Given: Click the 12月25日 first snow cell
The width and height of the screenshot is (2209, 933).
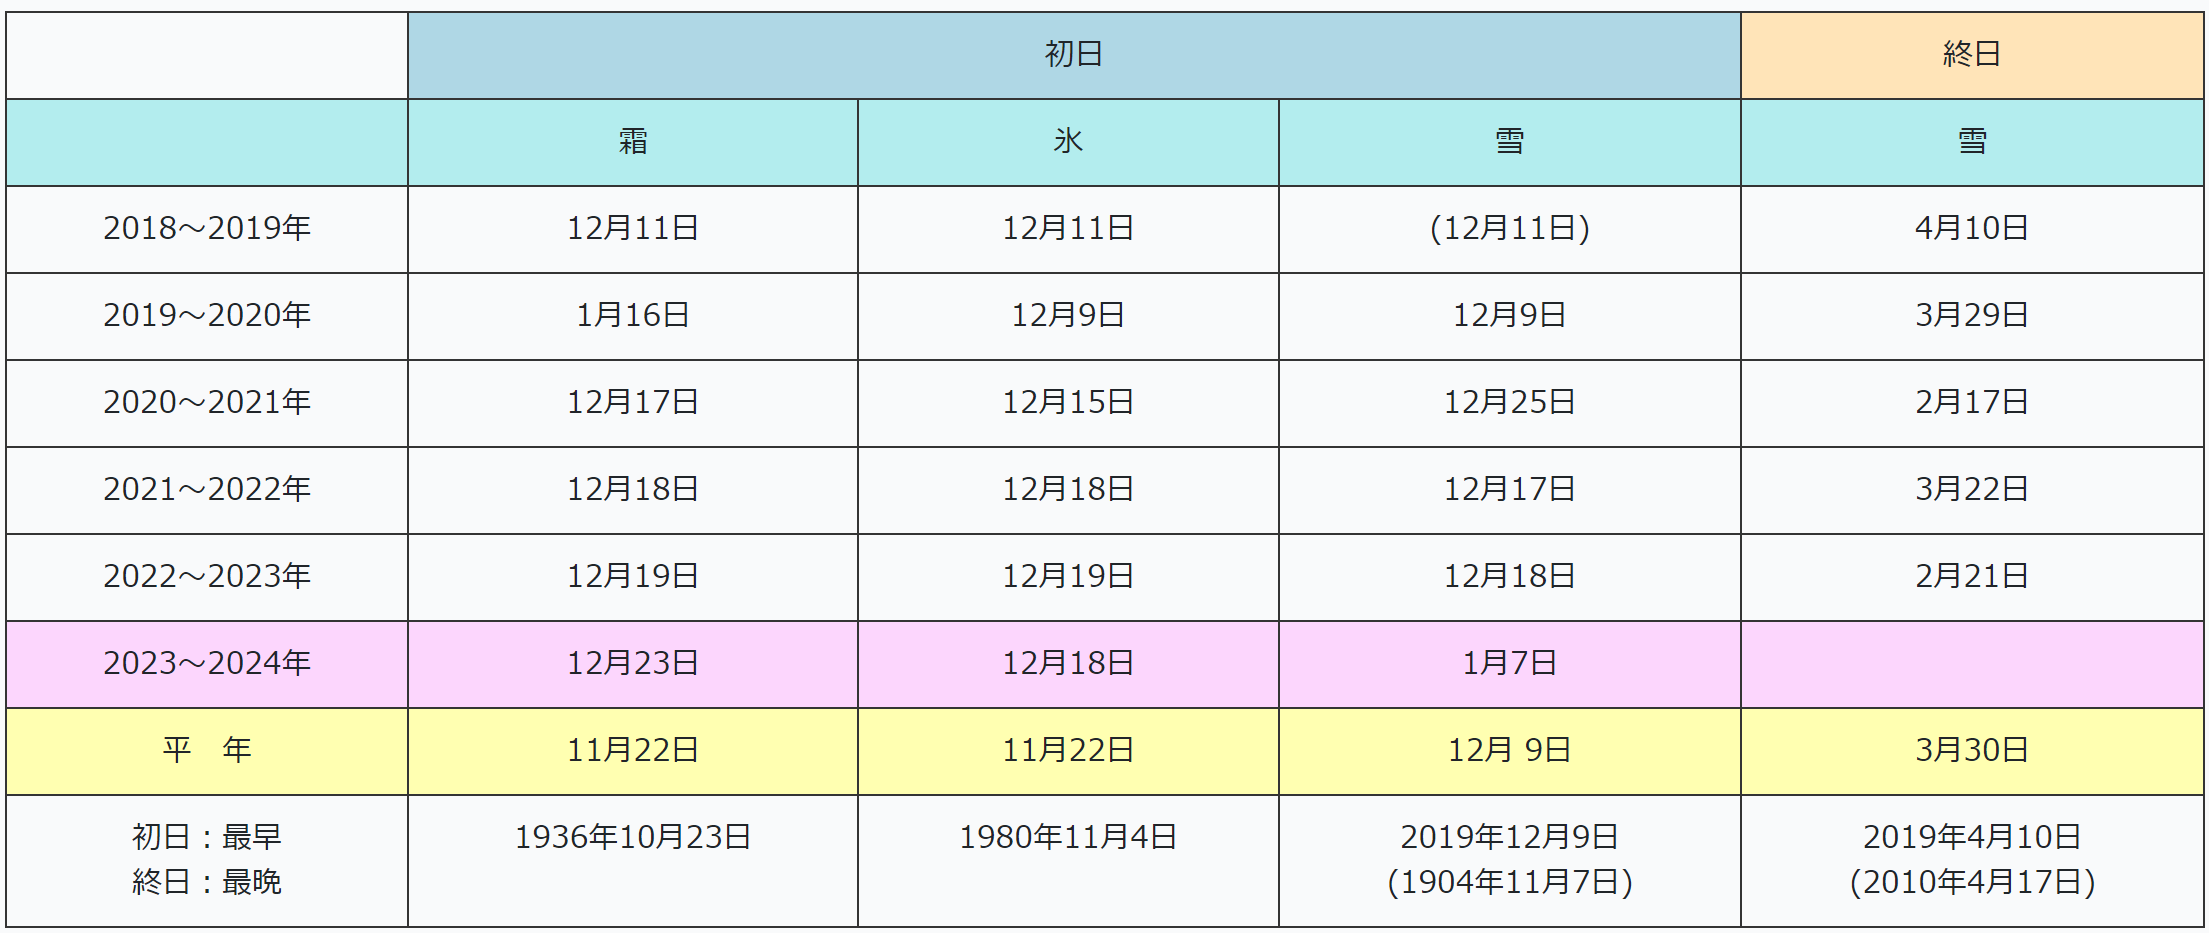Looking at the screenshot, I should coord(1509,402).
